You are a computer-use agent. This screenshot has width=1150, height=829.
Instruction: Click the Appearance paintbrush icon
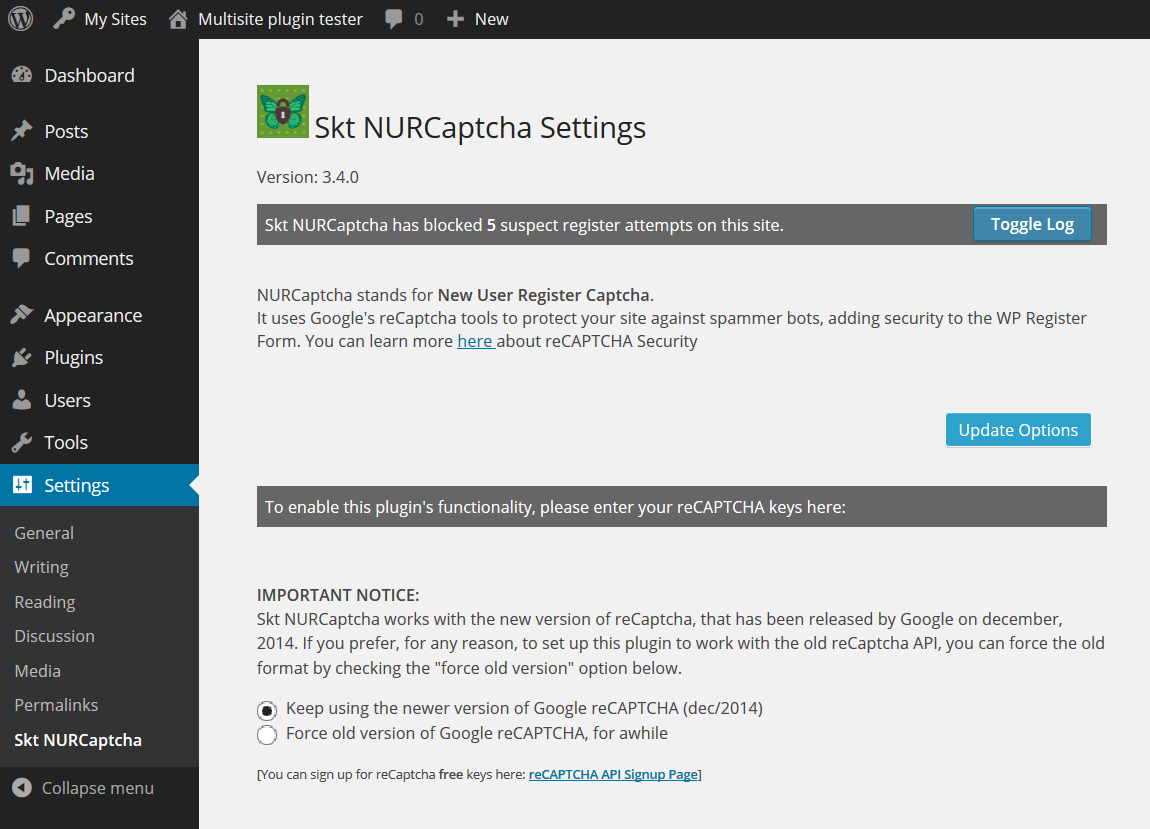pyautogui.click(x=22, y=315)
